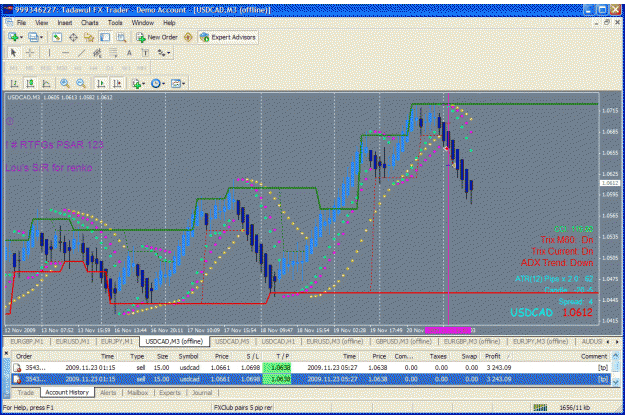Image resolution: width=625 pixels, height=415 pixels.
Task: Expand the Templates dropdown arrow
Action: (183, 84)
